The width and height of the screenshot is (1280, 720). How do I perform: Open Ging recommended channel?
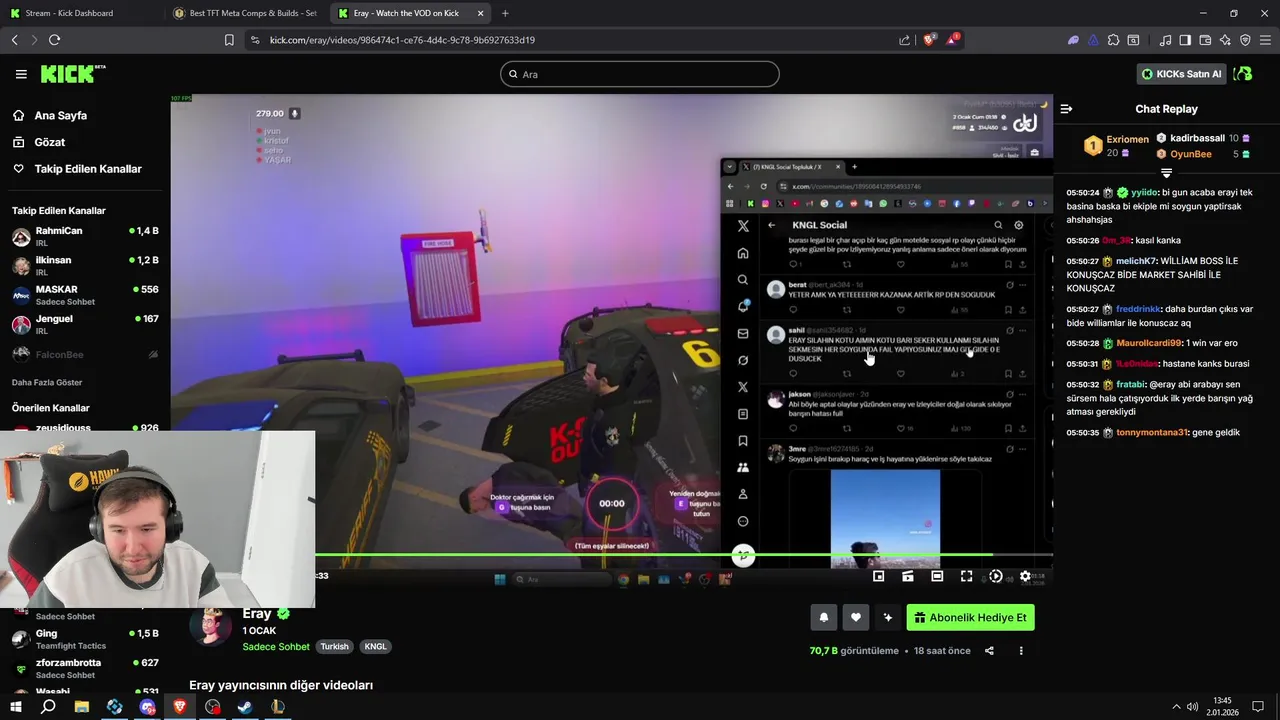point(85,639)
